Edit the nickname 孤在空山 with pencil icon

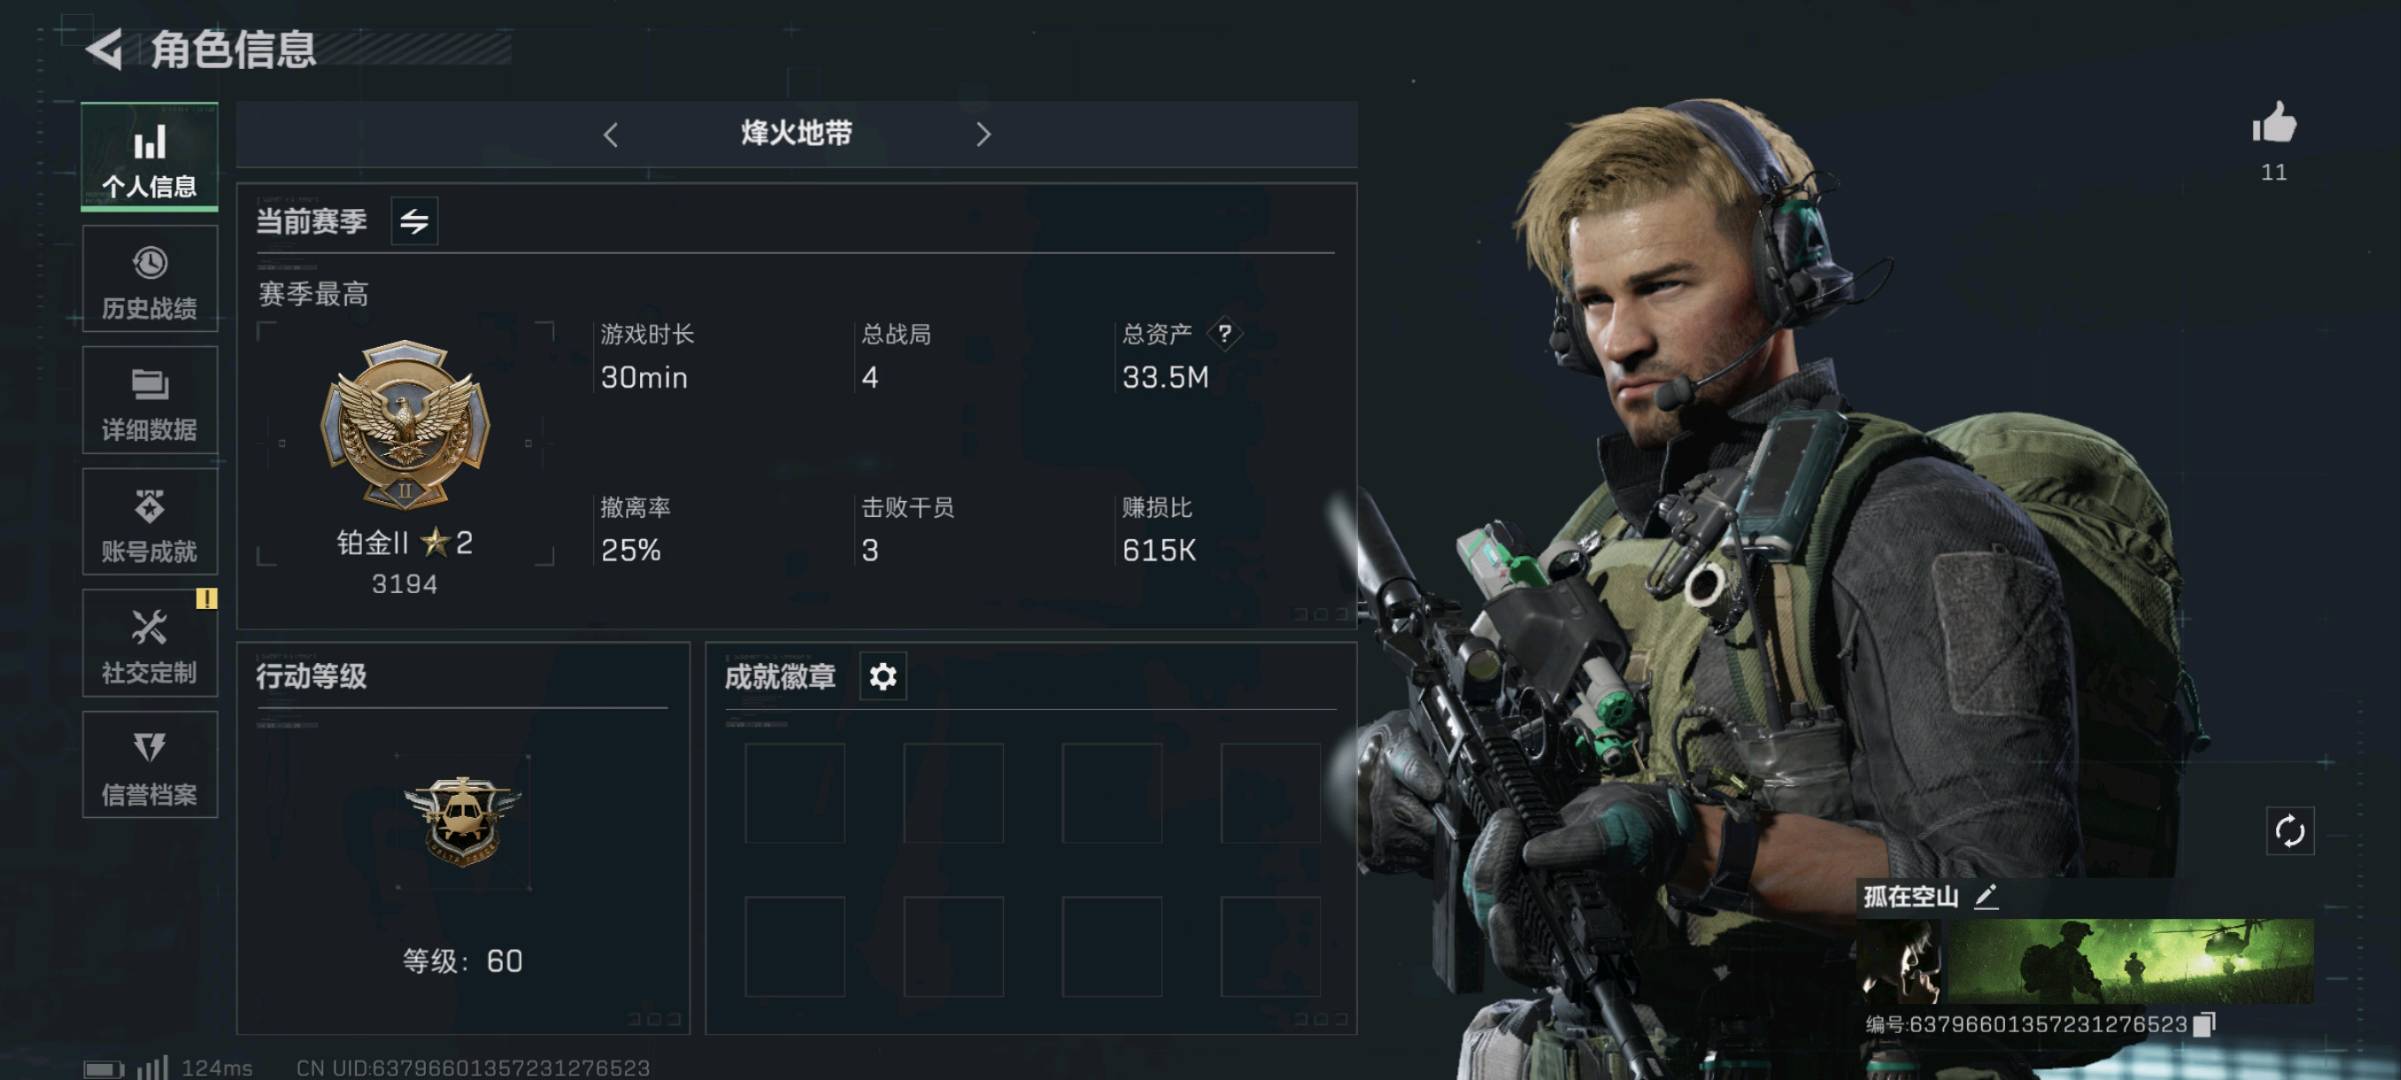pos(1986,896)
